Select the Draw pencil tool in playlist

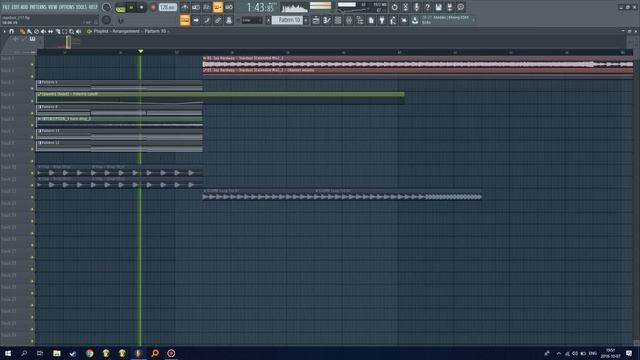[x=22, y=31]
